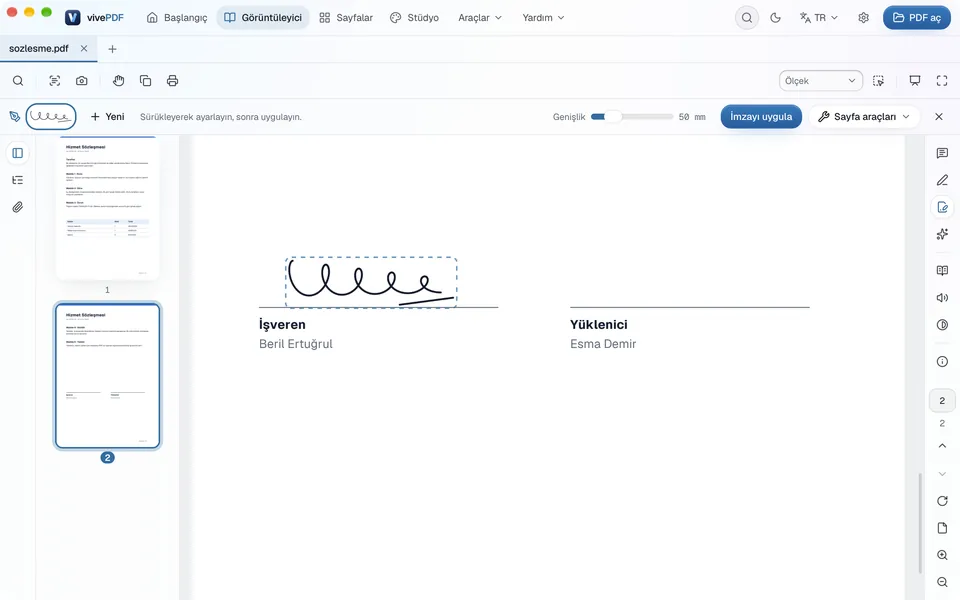
Task: Open the reading mode book icon
Action: [x=942, y=271]
